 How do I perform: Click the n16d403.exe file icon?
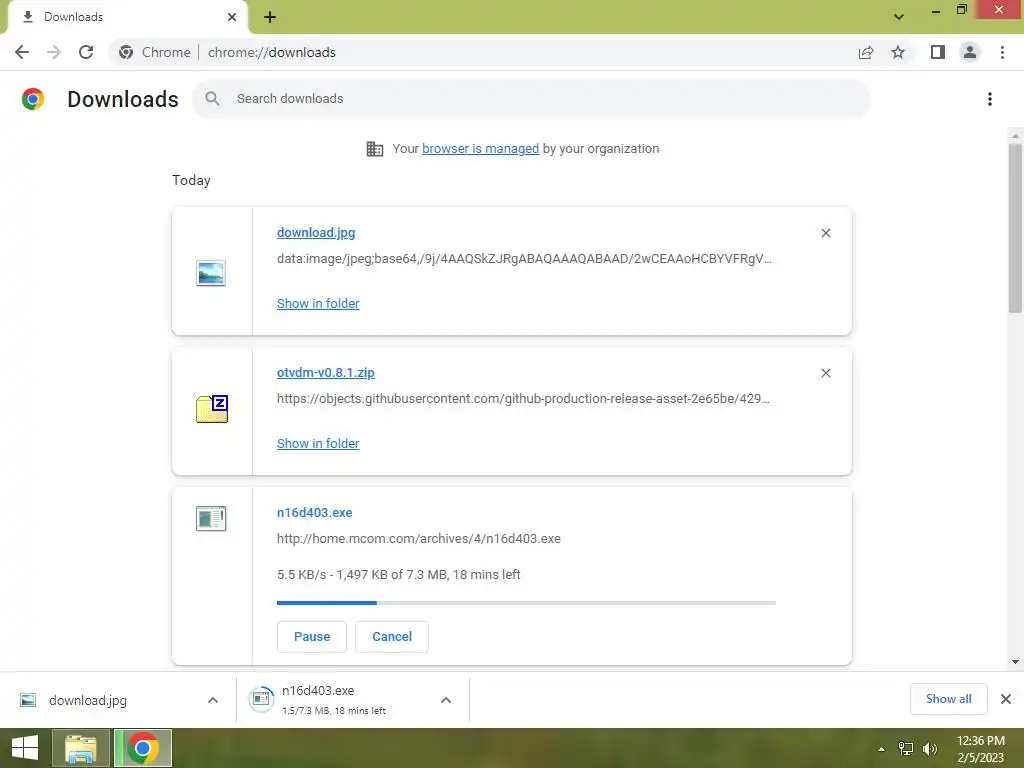(211, 519)
